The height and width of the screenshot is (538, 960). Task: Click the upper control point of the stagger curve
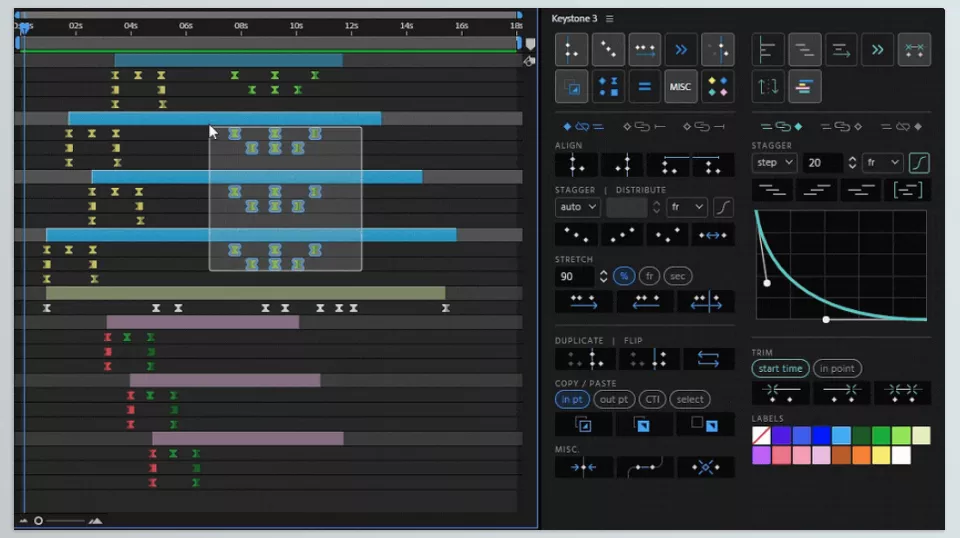point(767,283)
